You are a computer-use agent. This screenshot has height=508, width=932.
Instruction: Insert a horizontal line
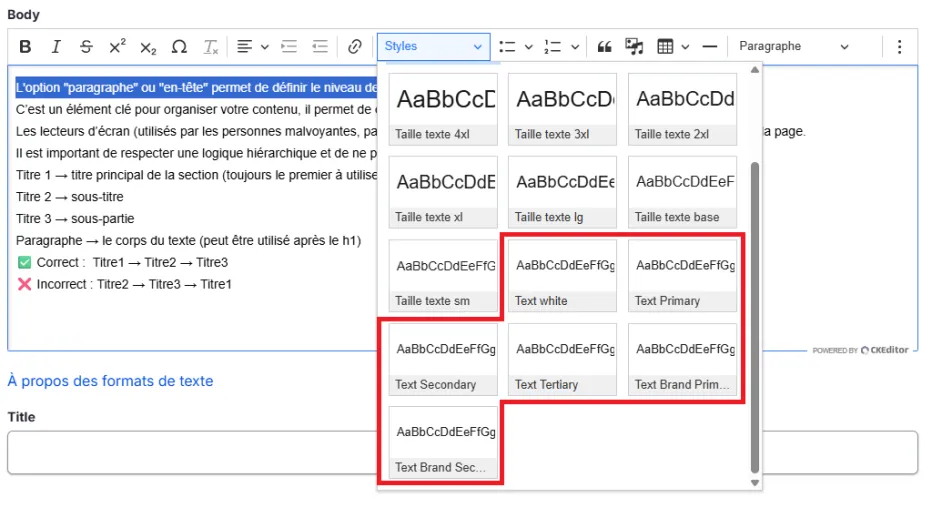710,46
